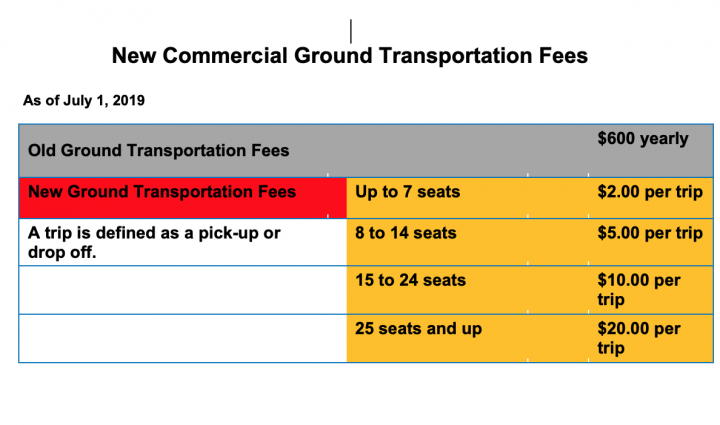Screen dimensions: 720x425
Task: Select the red 'New Ground Transportation Fees' cell
Action: [x=162, y=191]
